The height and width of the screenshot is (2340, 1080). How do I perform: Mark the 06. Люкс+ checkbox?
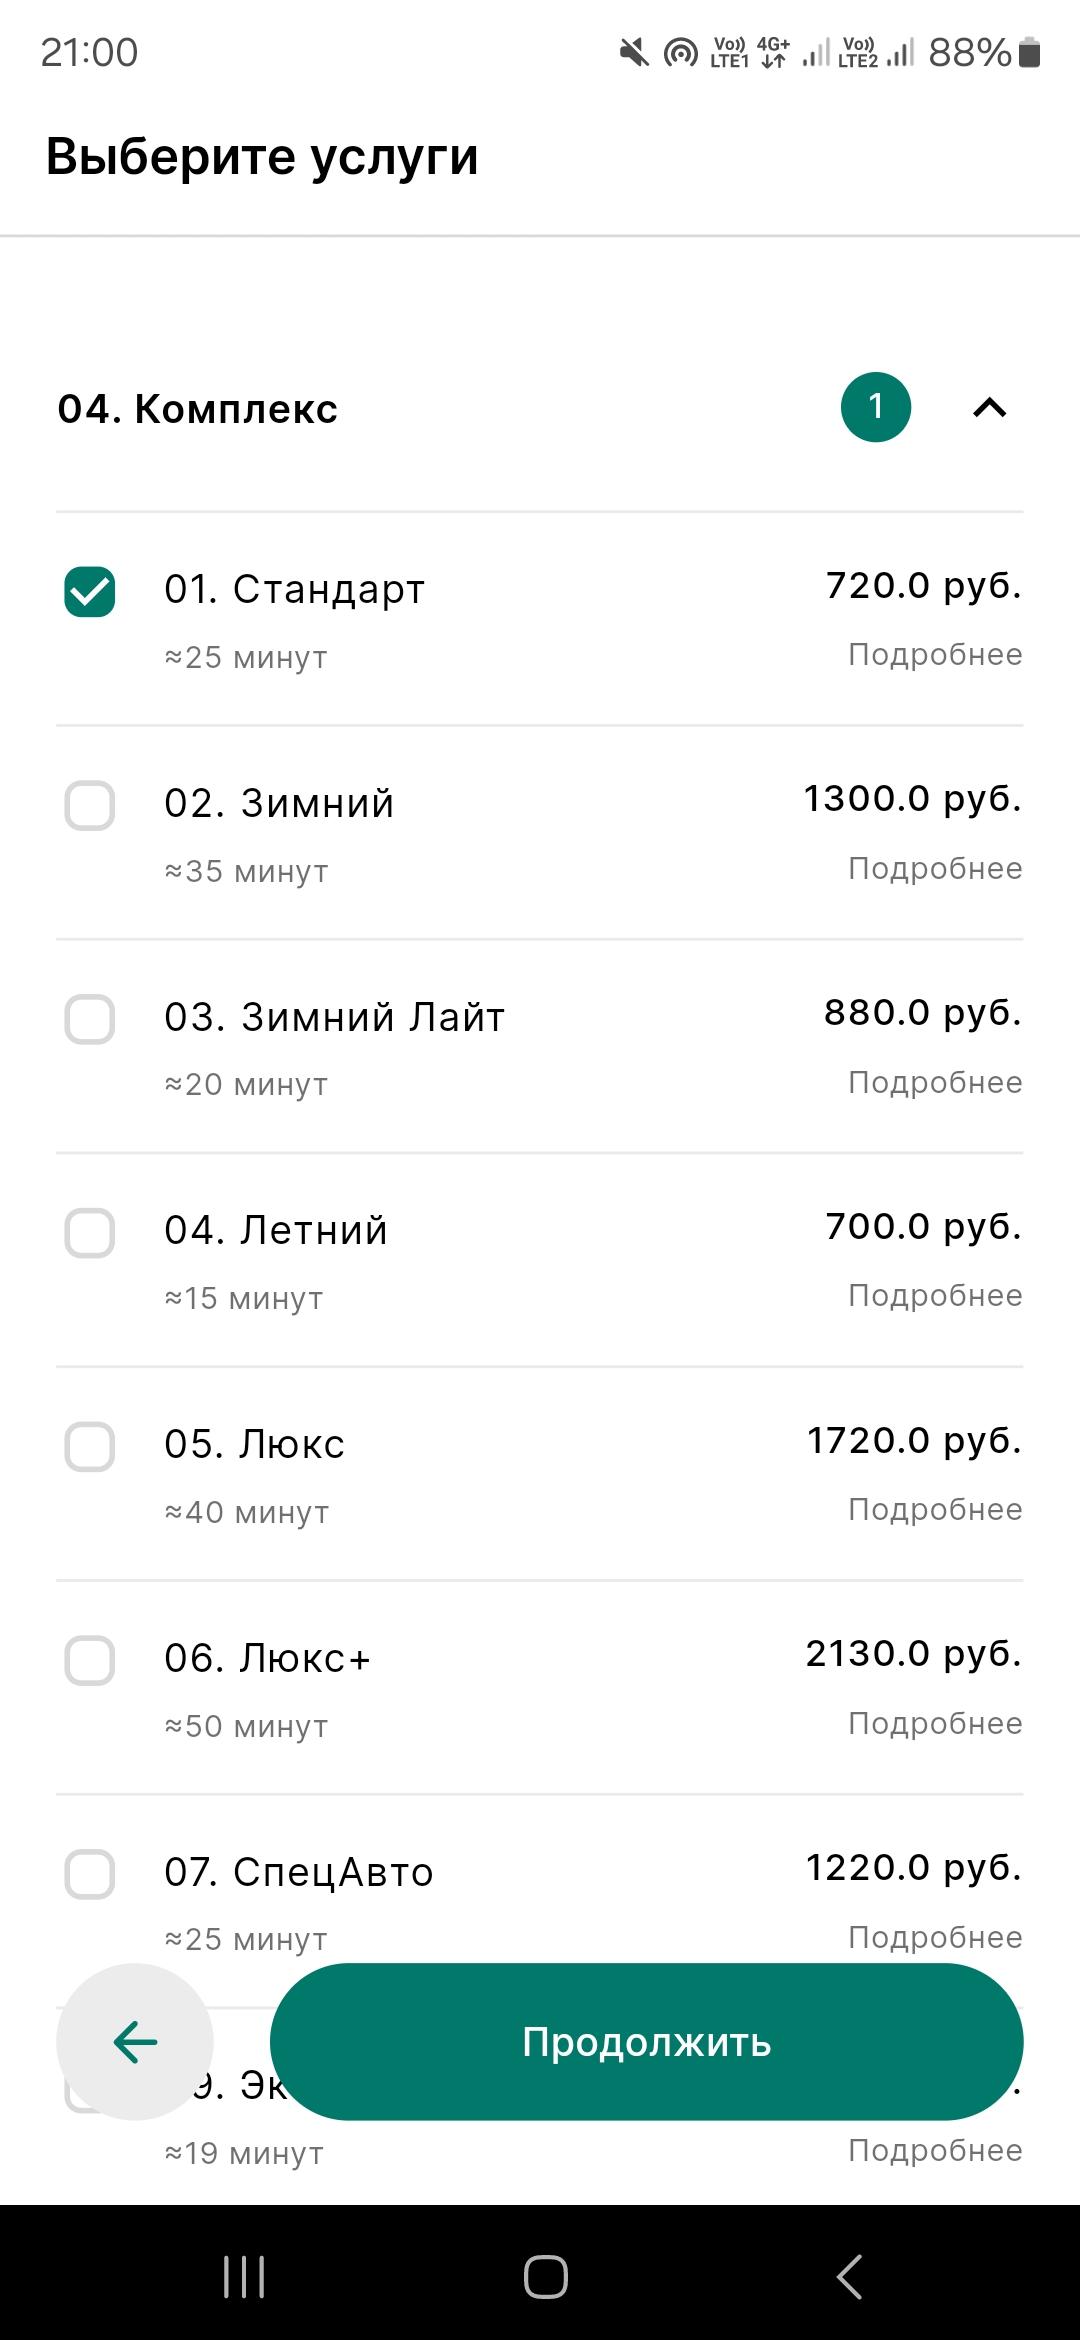(90, 1660)
